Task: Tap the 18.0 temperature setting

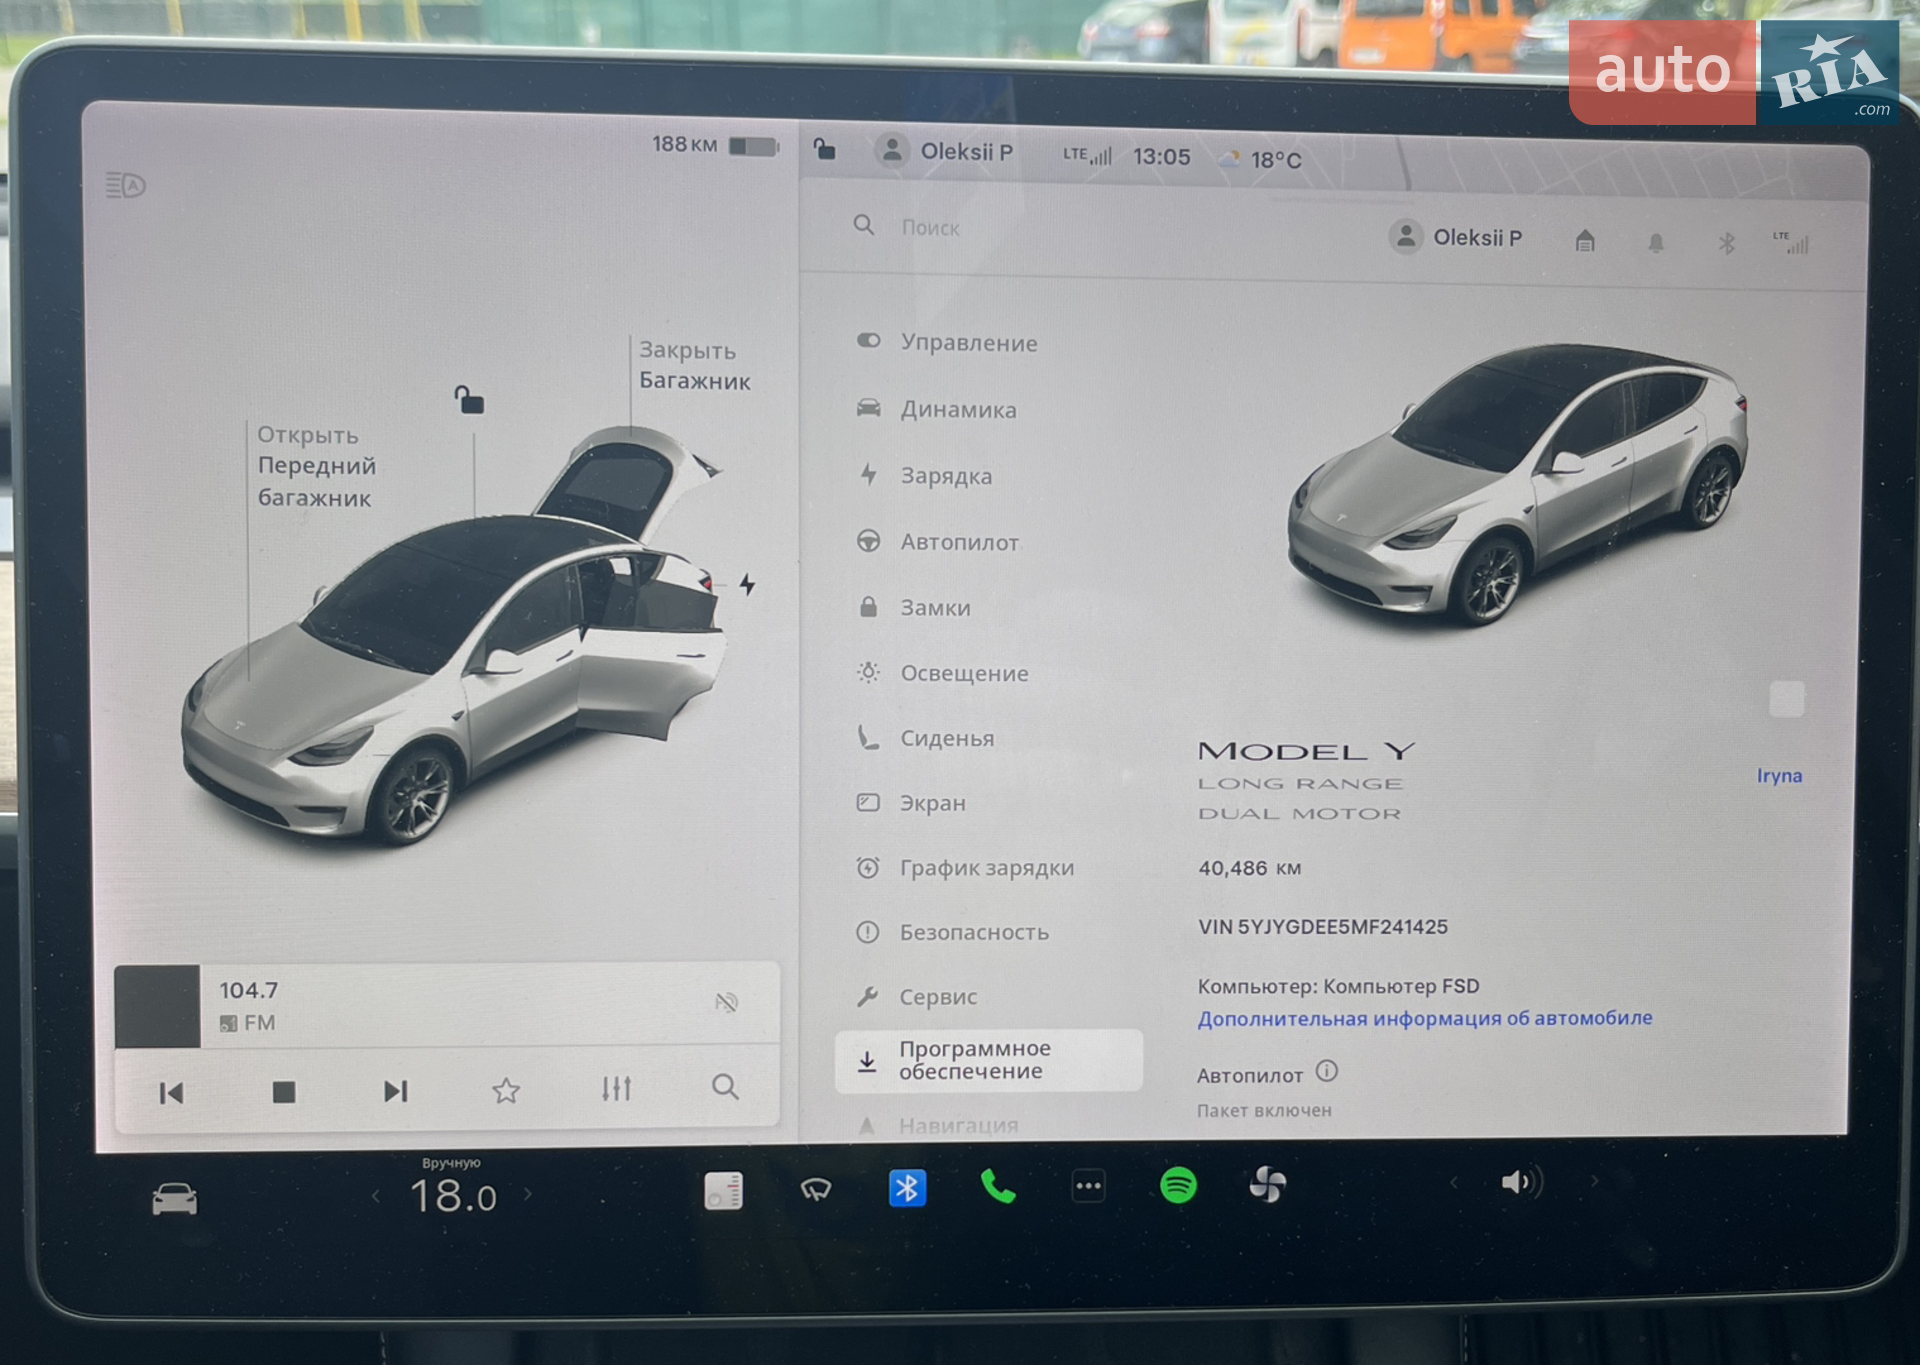Action: [453, 1196]
